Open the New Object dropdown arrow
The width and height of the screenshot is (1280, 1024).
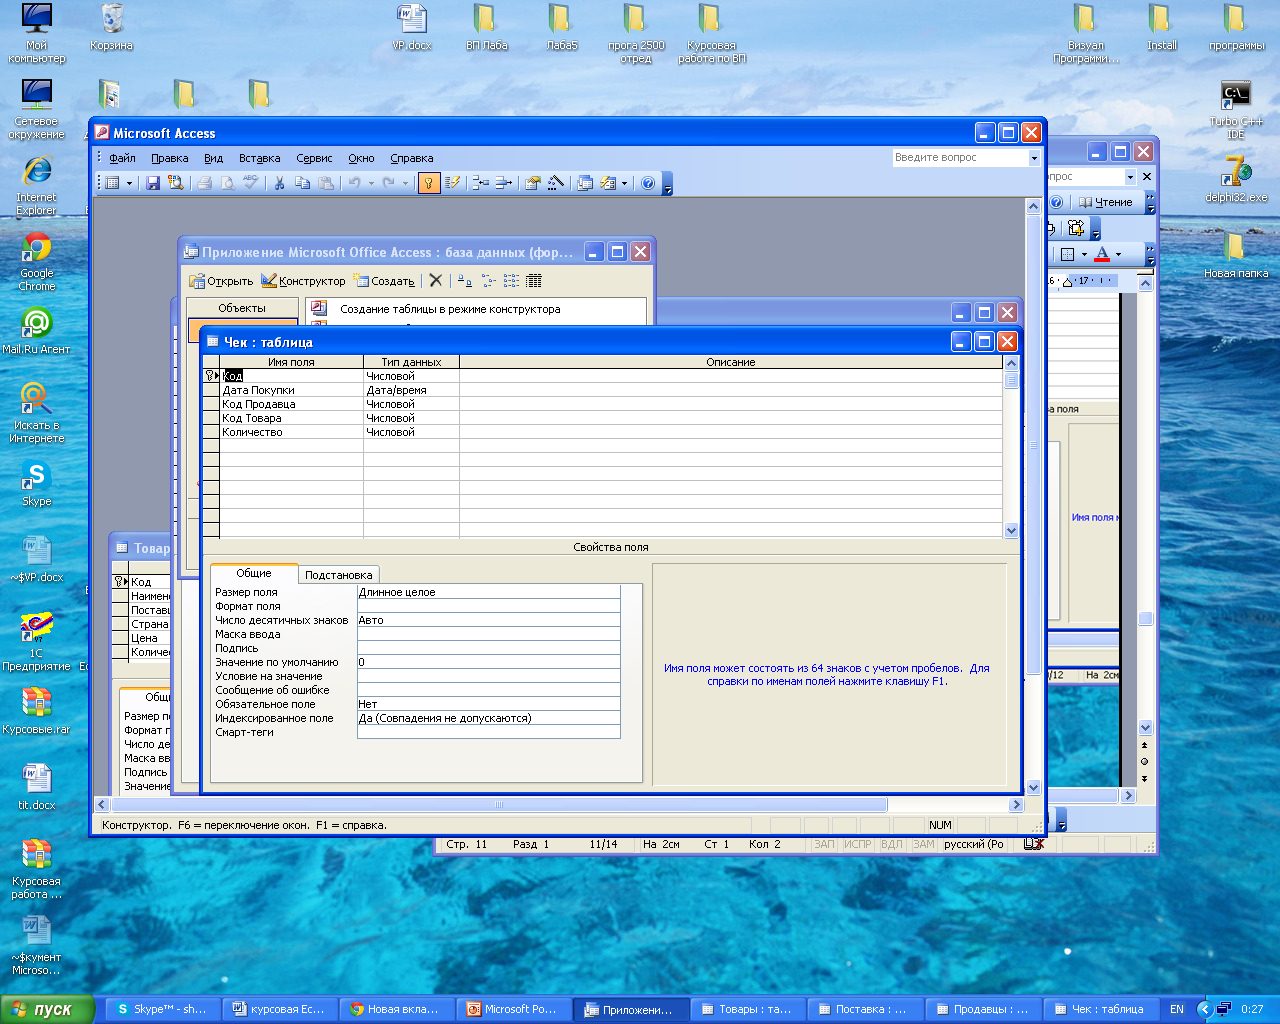point(624,183)
